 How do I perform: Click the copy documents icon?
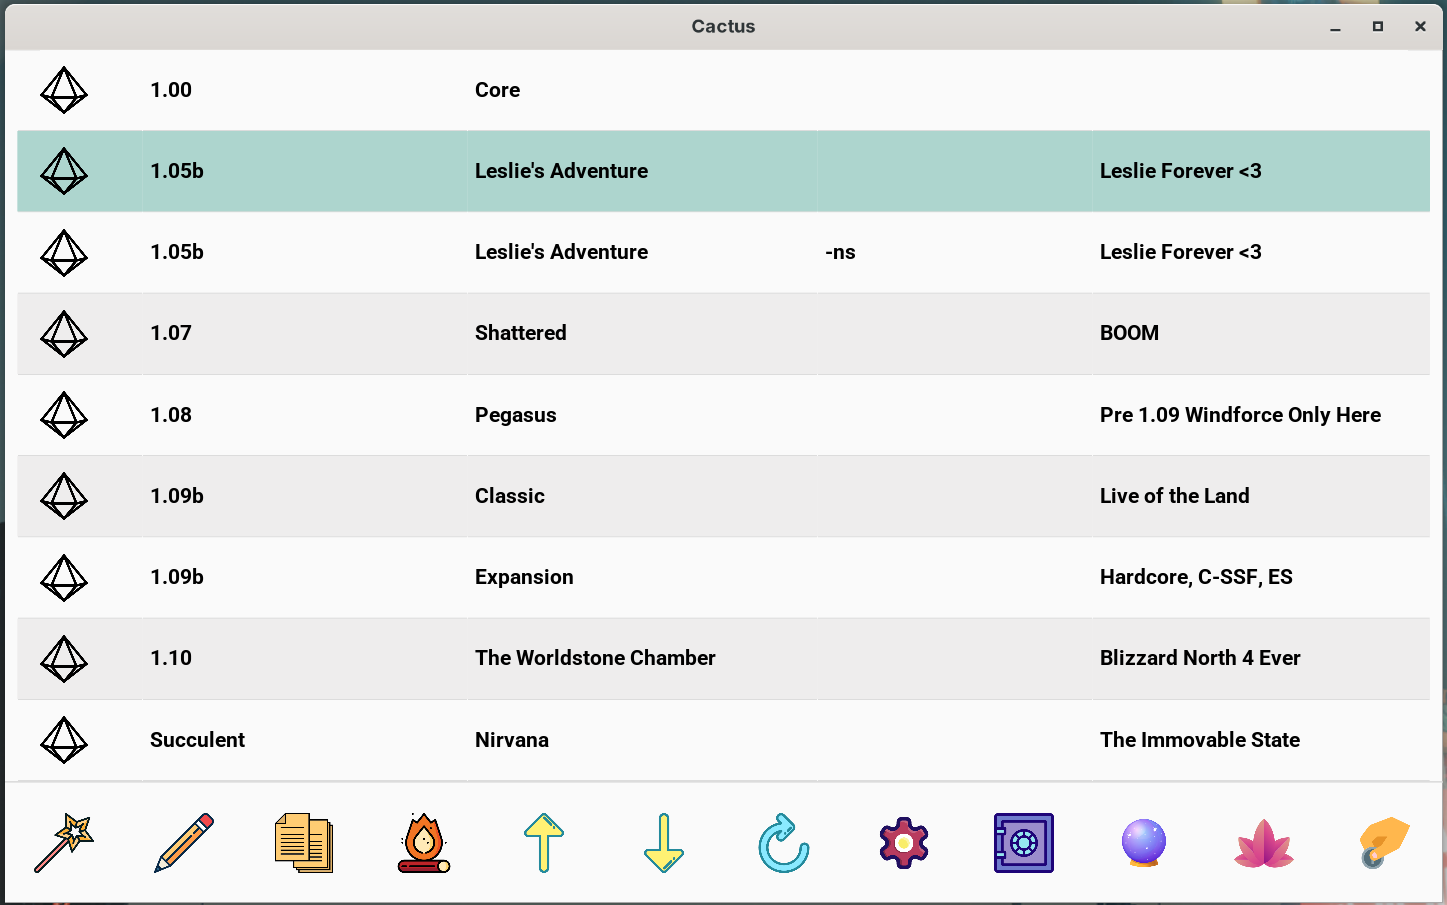304,843
